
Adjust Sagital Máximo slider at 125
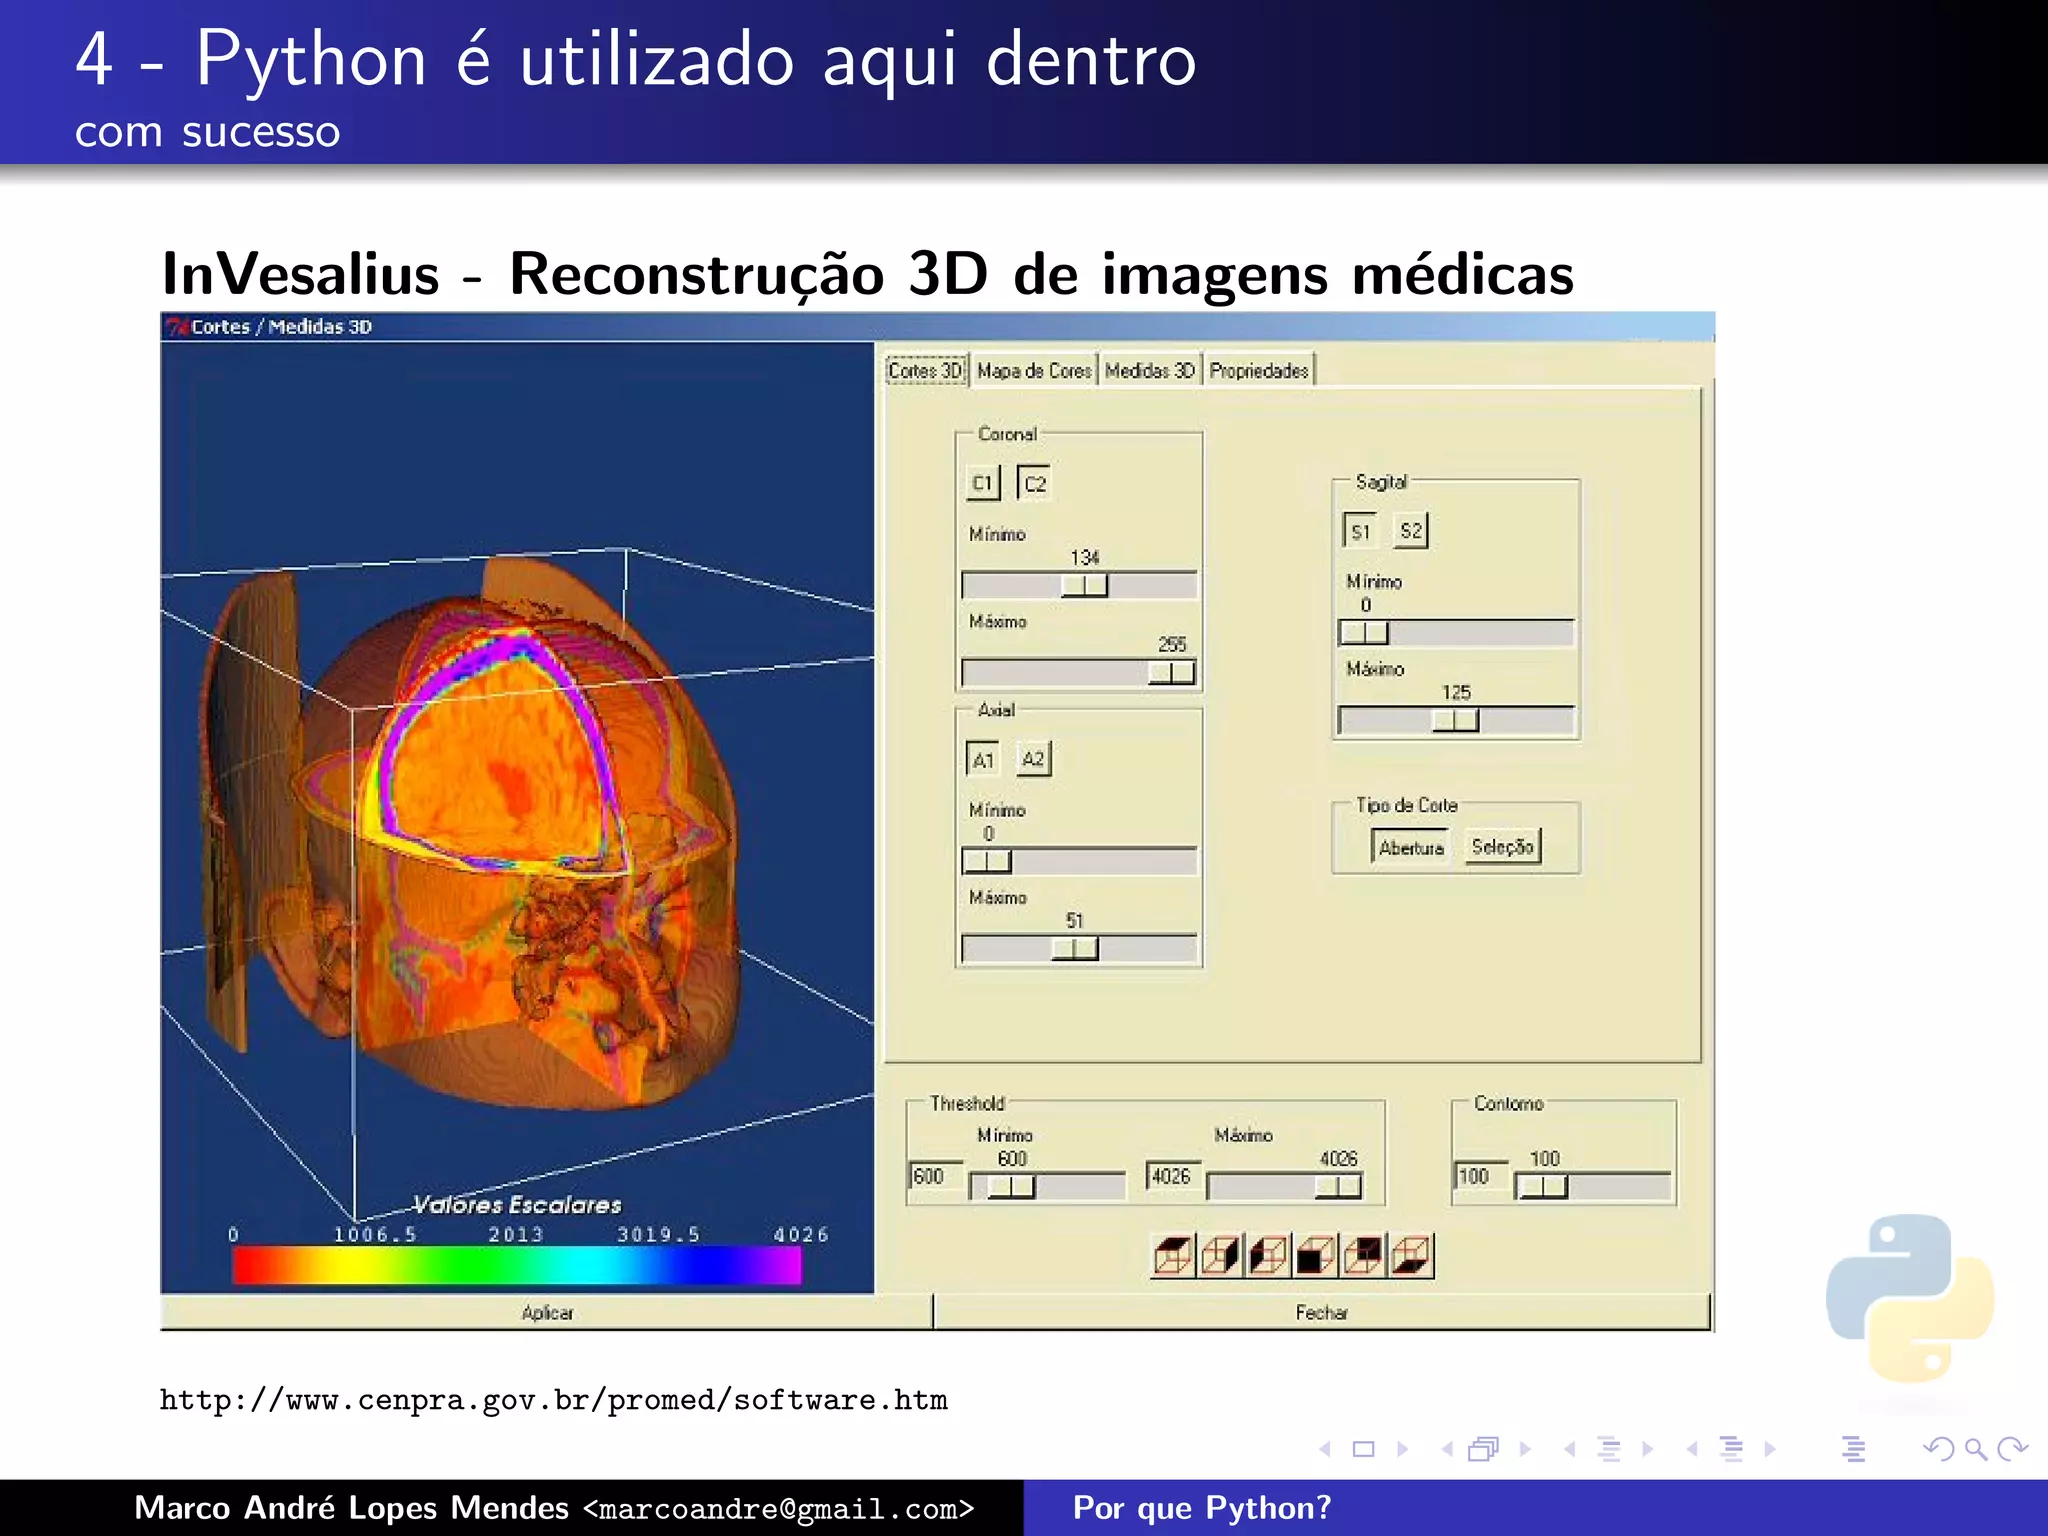point(1456,719)
